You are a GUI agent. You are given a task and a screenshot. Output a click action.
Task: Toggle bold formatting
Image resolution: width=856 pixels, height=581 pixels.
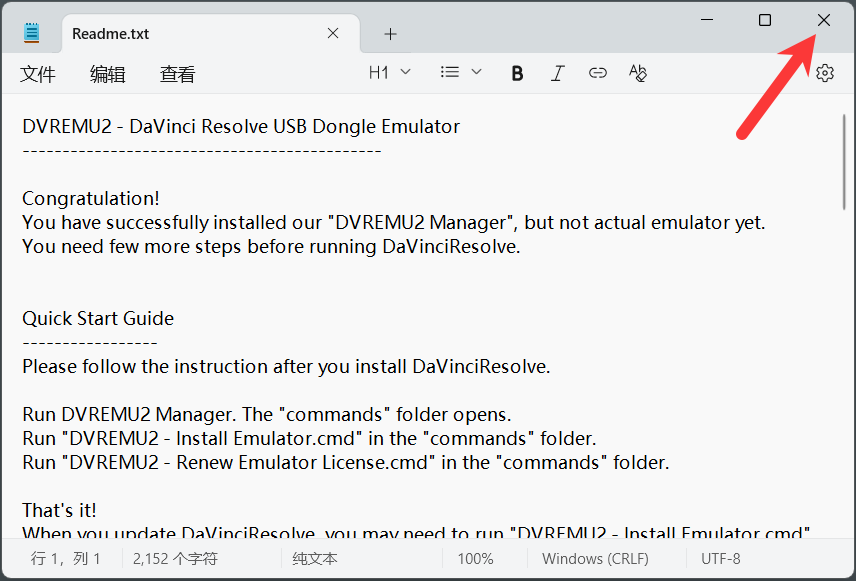(x=517, y=73)
